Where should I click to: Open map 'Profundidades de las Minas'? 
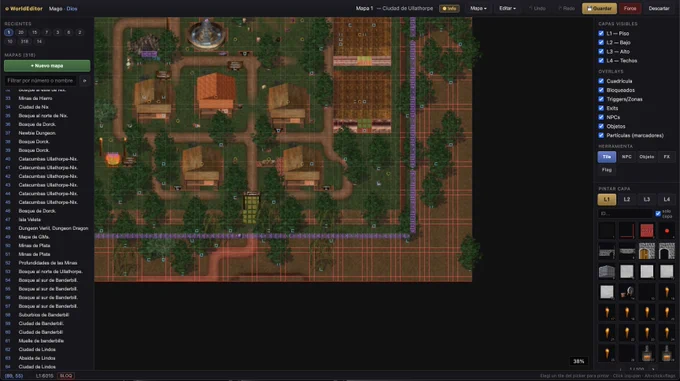tap(47, 263)
